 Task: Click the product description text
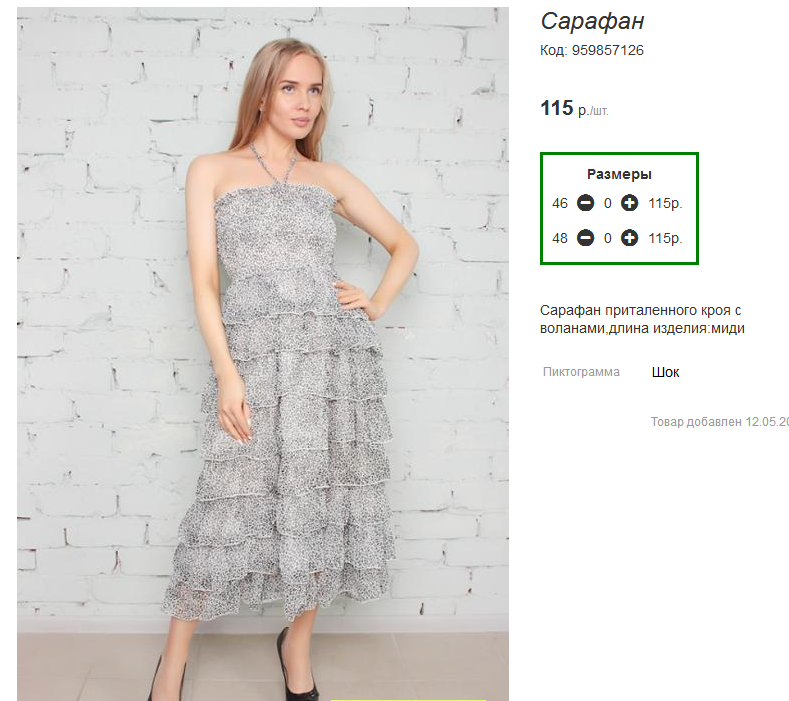[642, 319]
